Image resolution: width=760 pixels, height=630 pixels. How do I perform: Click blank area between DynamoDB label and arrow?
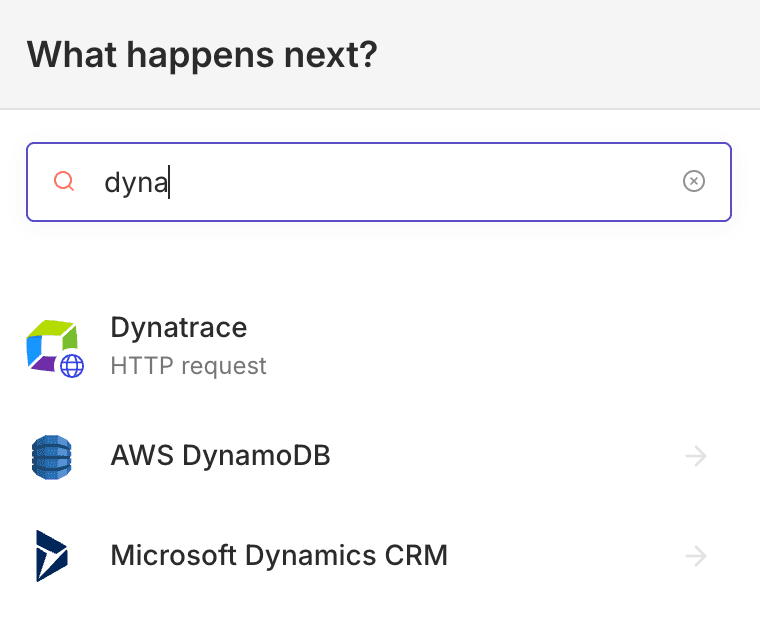pyautogui.click(x=500, y=457)
